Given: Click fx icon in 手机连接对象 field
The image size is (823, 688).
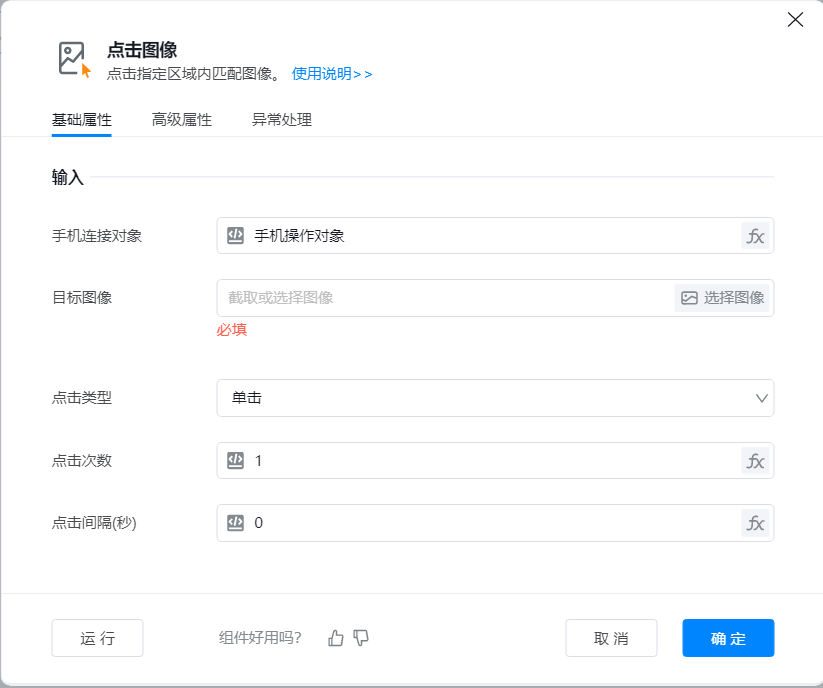Looking at the screenshot, I should [756, 236].
